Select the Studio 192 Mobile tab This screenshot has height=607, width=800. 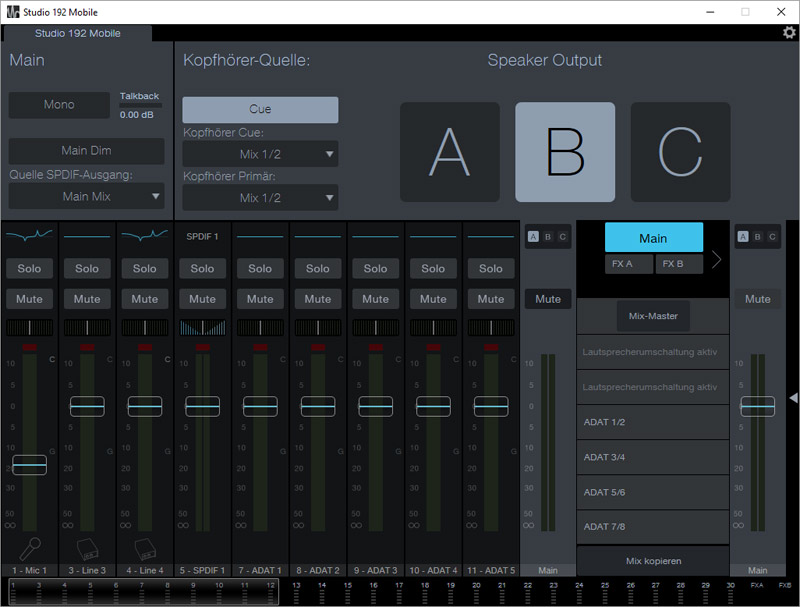(77, 33)
